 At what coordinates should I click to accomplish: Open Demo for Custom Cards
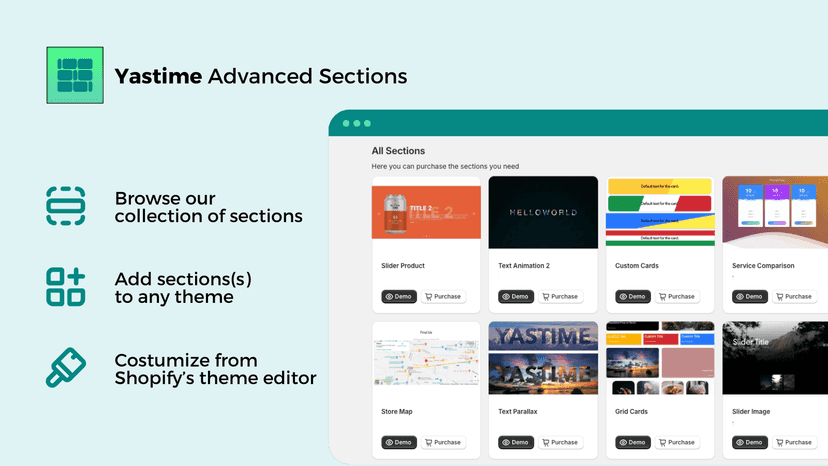click(633, 296)
